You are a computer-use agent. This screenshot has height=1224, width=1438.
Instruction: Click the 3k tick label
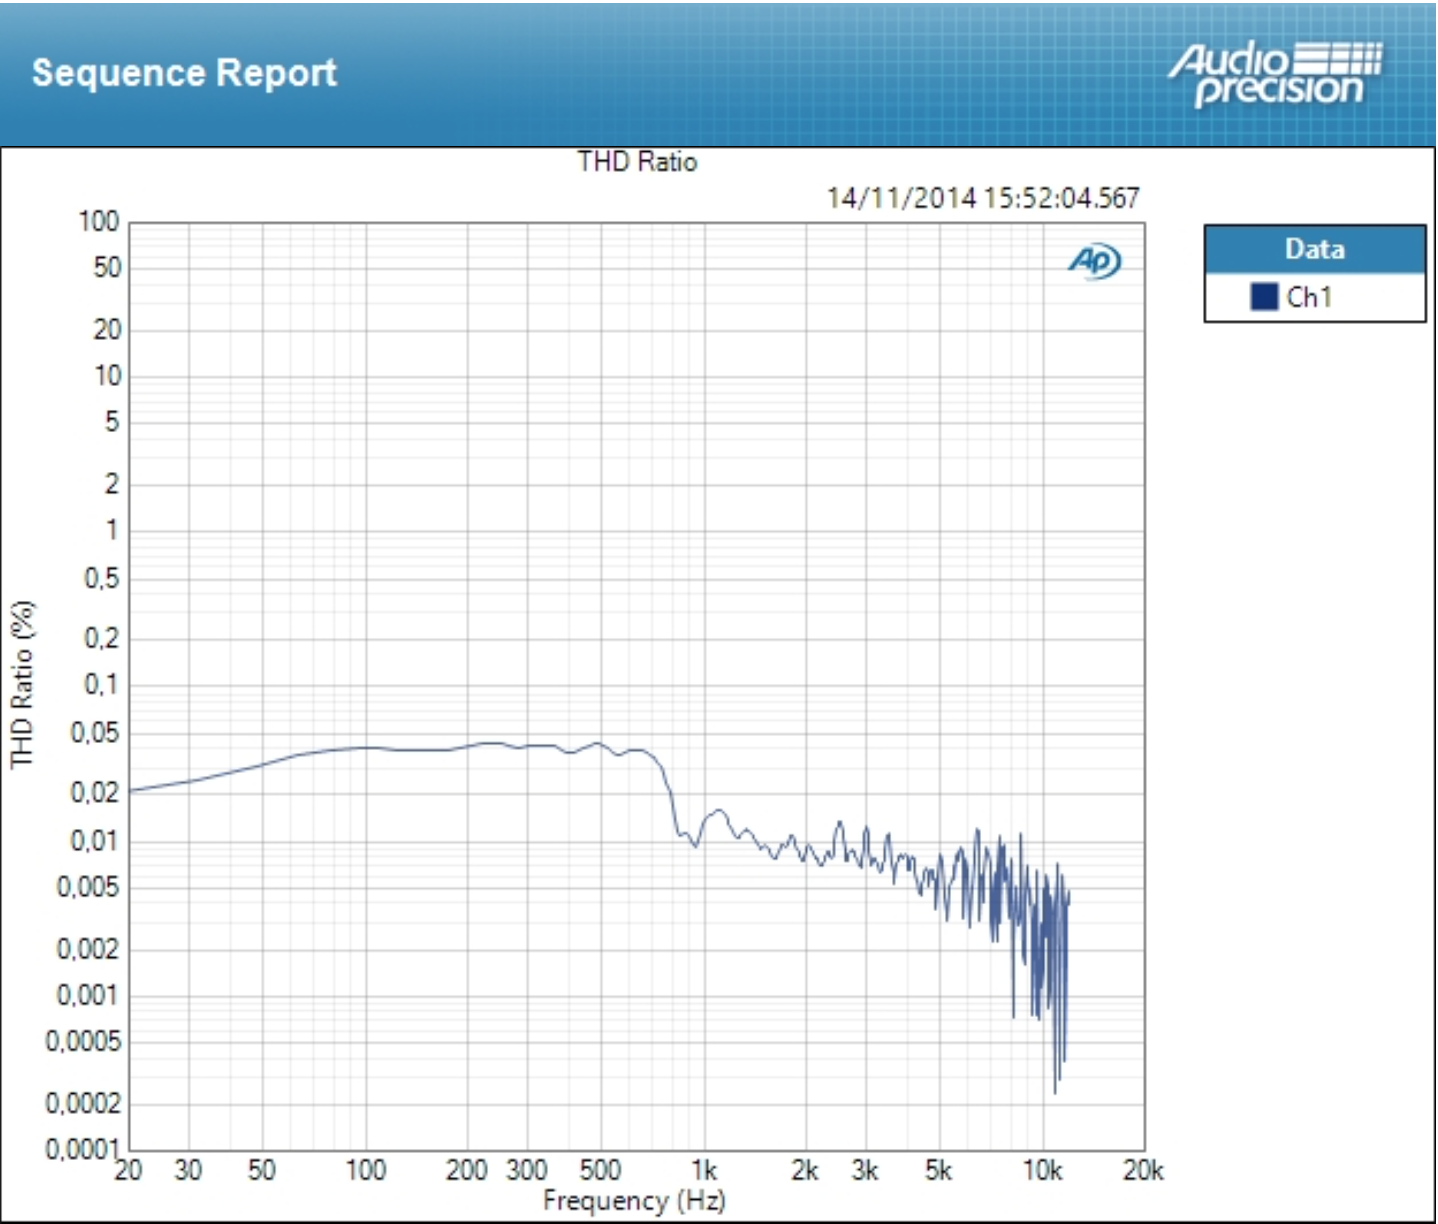[x=865, y=1170]
